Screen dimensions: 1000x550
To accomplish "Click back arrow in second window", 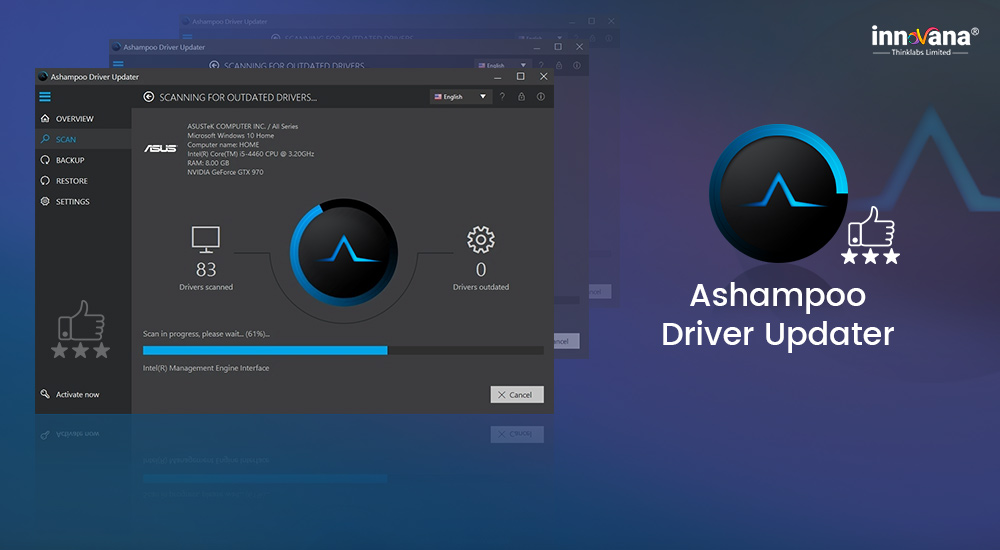I will click(214, 65).
